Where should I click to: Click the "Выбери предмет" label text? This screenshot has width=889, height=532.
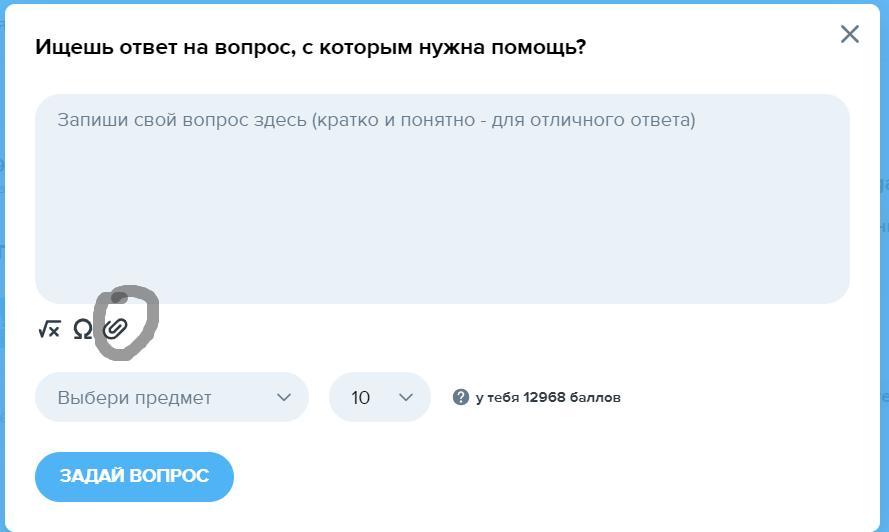click(x=134, y=397)
